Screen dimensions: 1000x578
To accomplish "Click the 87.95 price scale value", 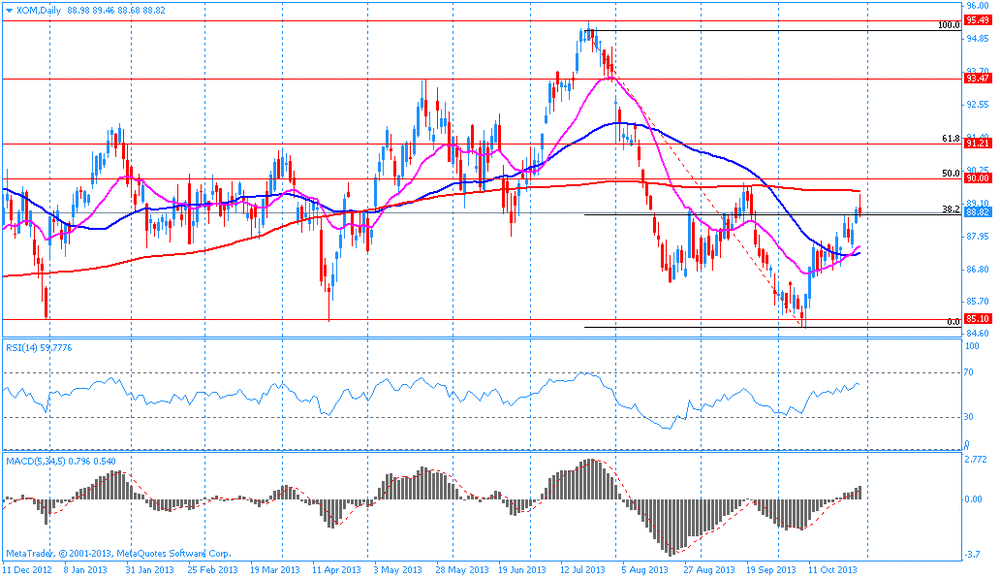I will [x=978, y=237].
